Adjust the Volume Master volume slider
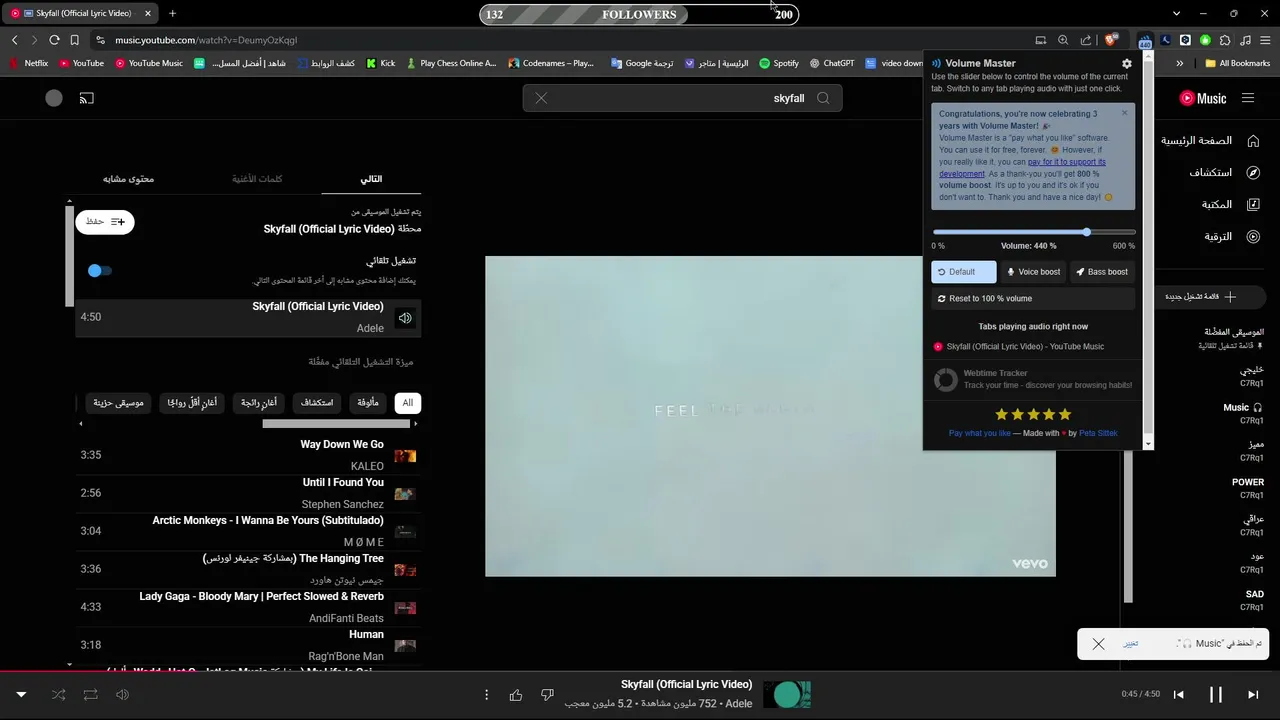 point(1034,232)
